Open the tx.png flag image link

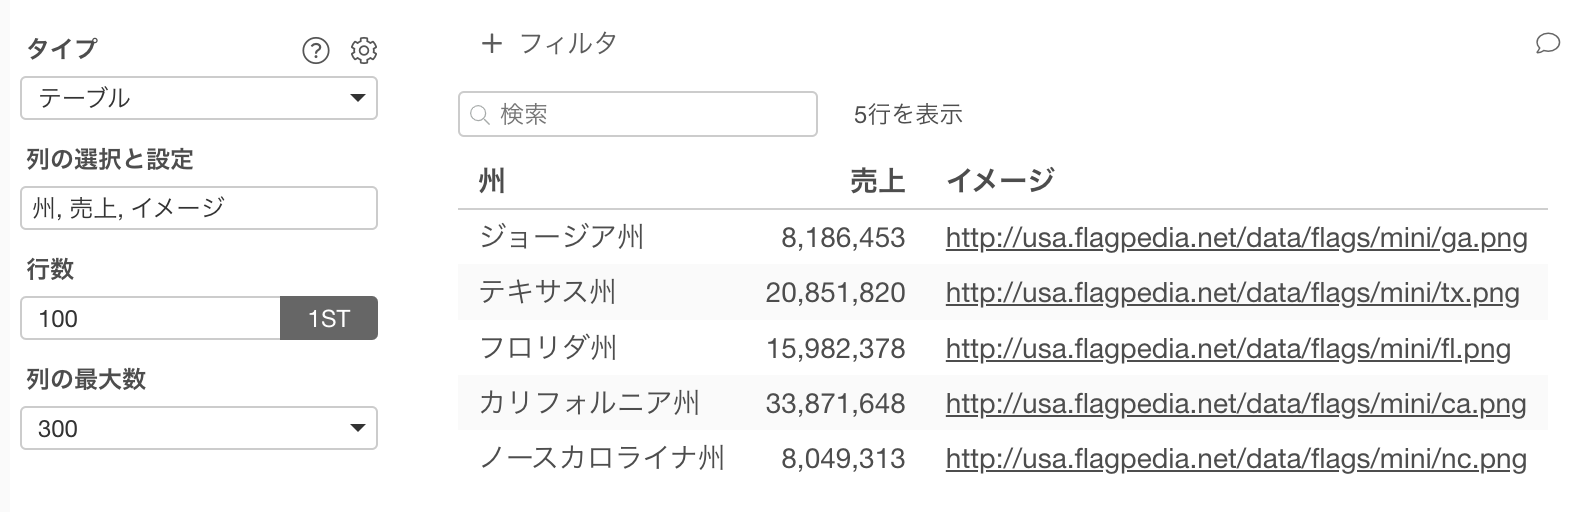click(x=1233, y=293)
